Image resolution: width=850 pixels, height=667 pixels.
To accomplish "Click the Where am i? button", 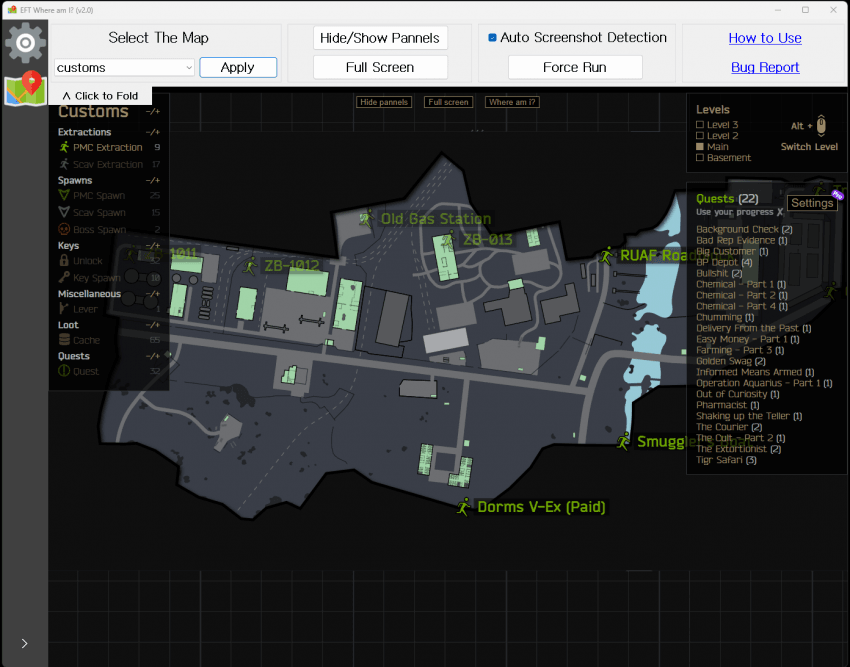I will pyautogui.click(x=512, y=102).
